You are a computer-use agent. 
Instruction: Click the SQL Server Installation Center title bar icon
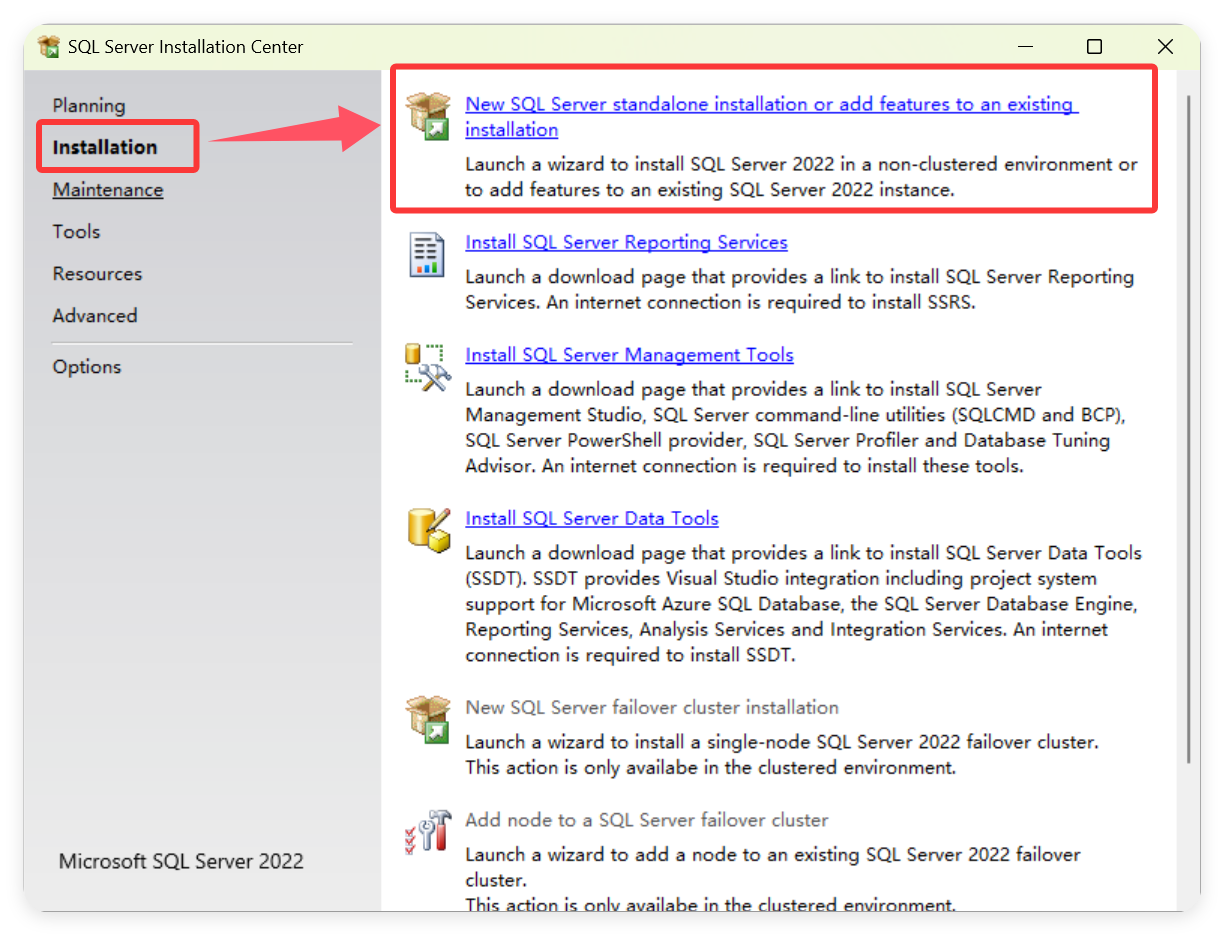(x=49, y=47)
